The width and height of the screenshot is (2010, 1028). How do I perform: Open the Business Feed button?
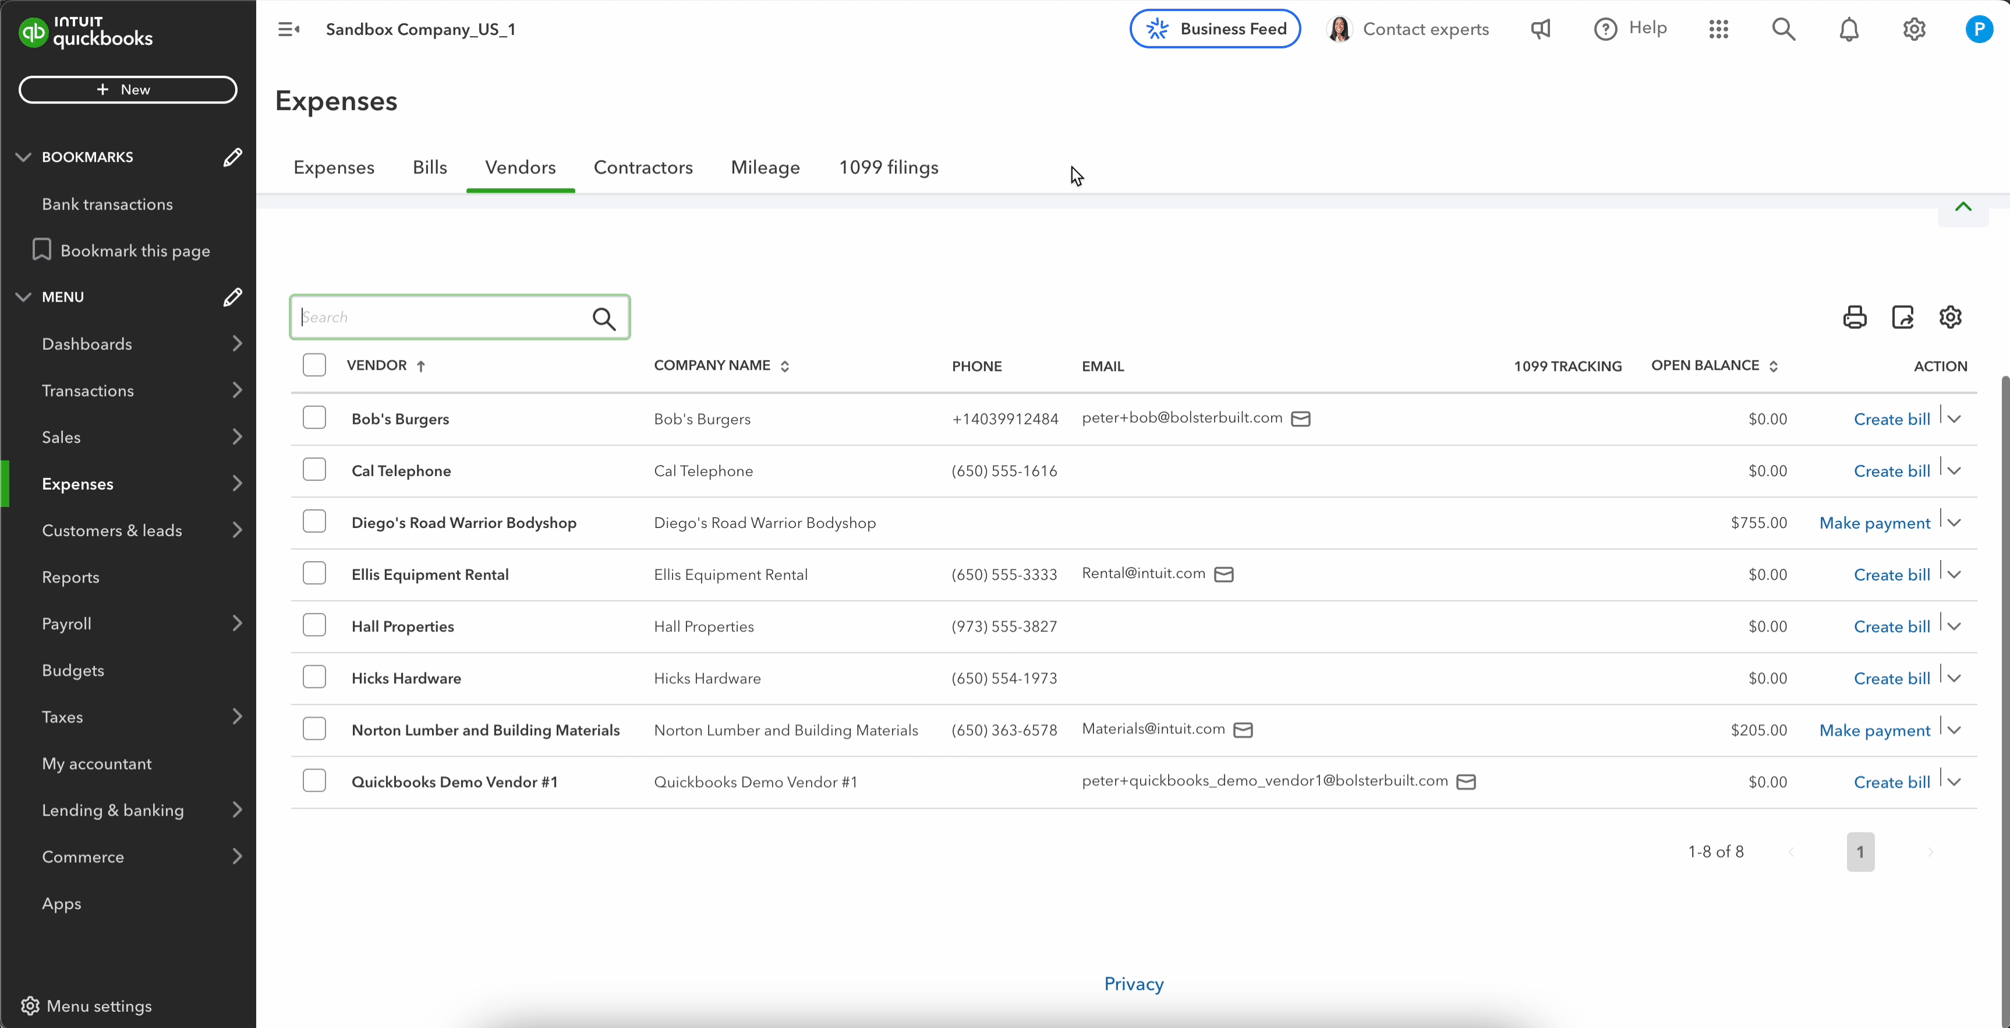pos(1215,29)
